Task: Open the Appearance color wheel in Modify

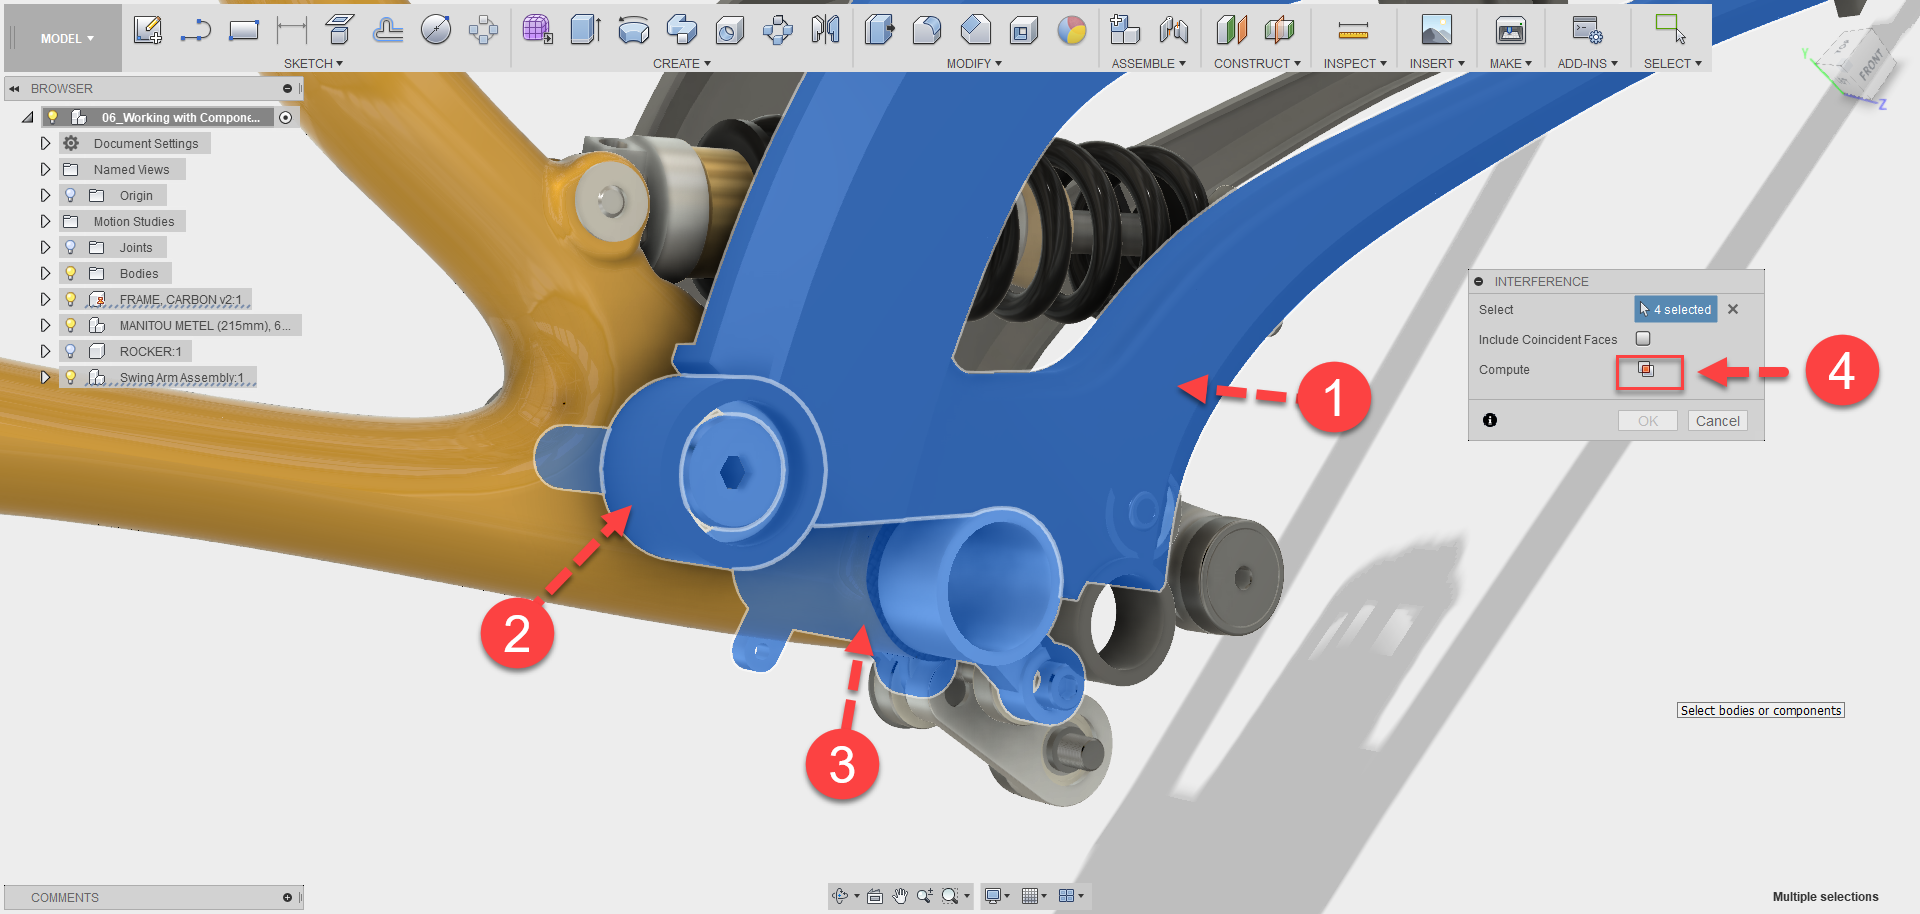Action: pos(1073,32)
